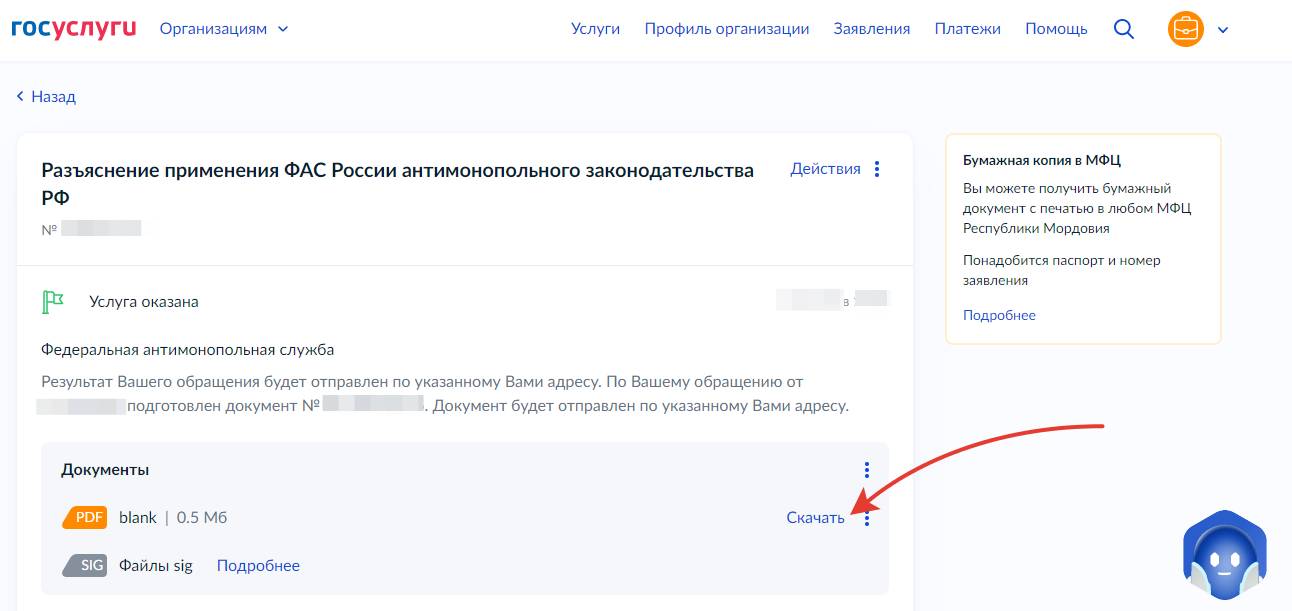The image size is (1292, 611).
Task: Go back via the Назад link
Action: tap(46, 97)
